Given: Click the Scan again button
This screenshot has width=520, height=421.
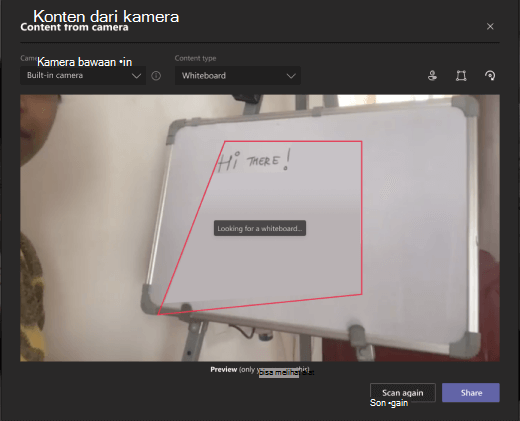Looking at the screenshot, I should tap(403, 393).
